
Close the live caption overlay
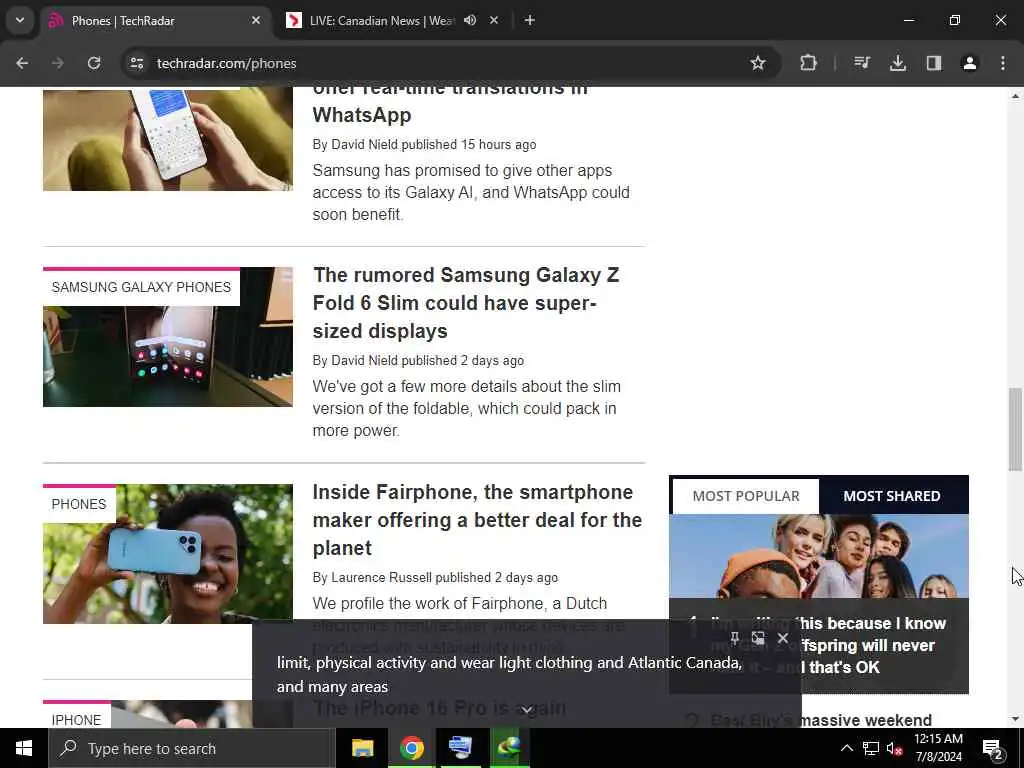783,637
